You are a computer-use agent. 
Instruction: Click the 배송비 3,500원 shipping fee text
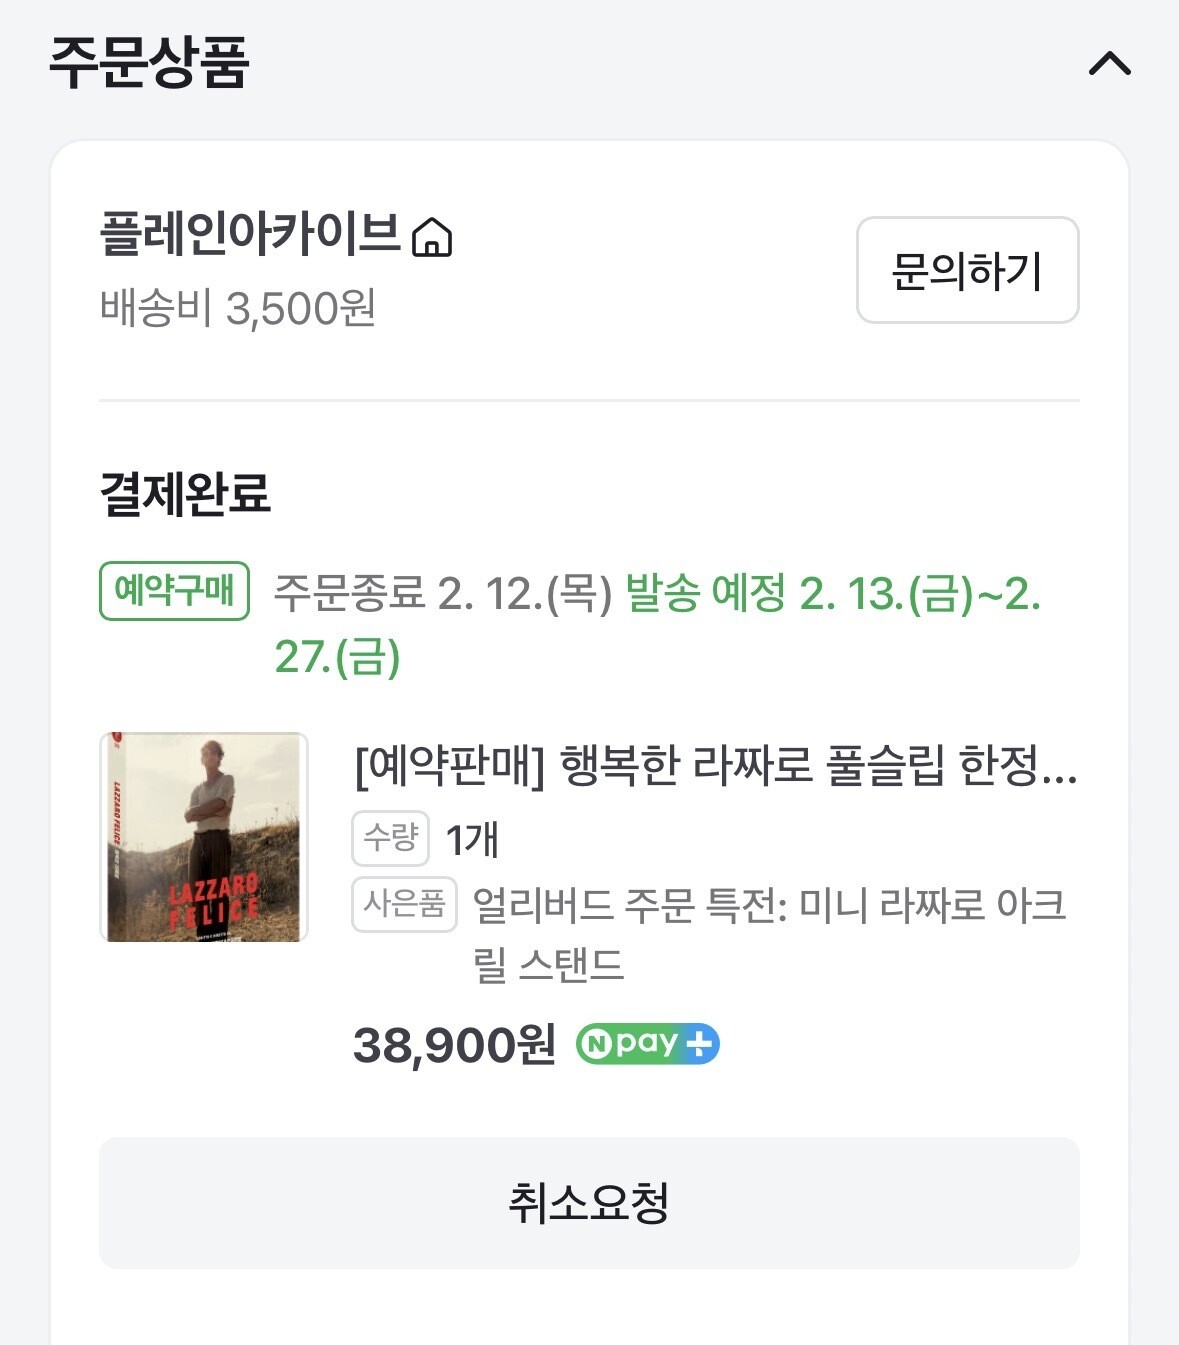tap(238, 308)
